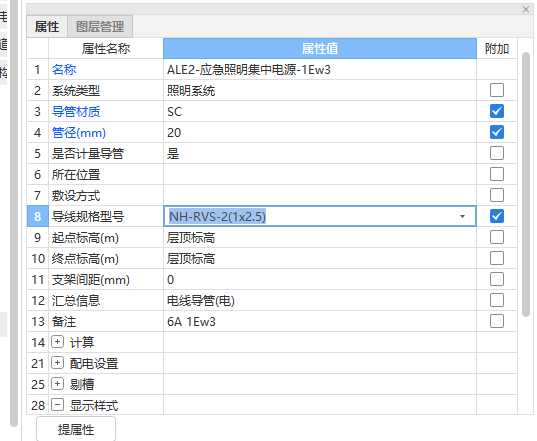Click the SC conduit material value

coord(320,111)
